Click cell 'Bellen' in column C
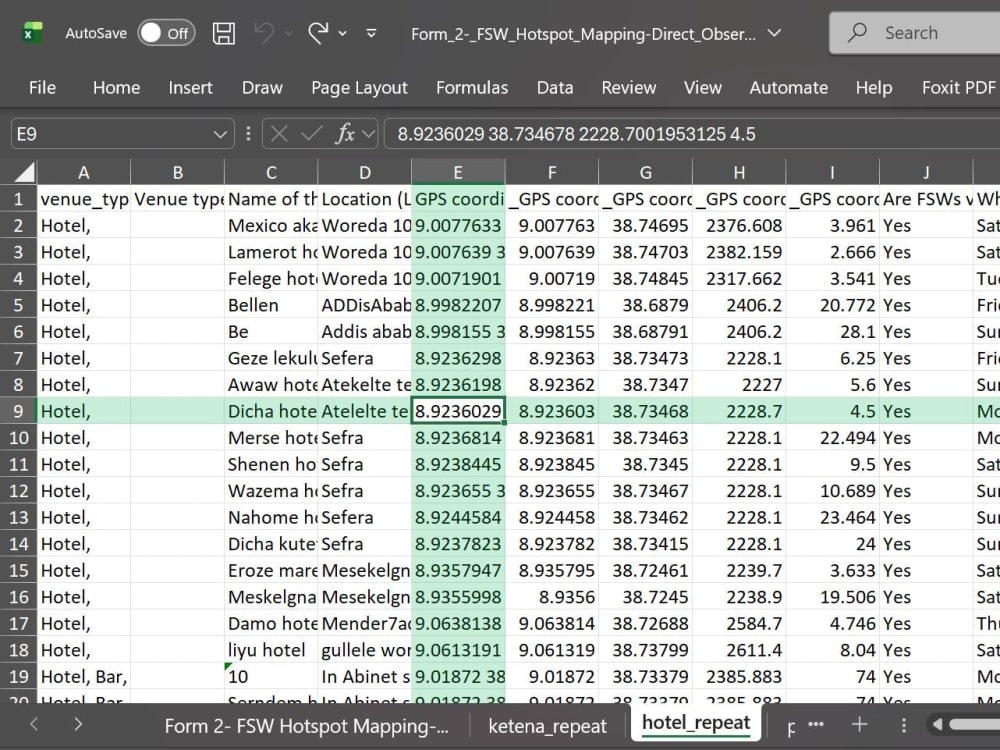 point(271,305)
